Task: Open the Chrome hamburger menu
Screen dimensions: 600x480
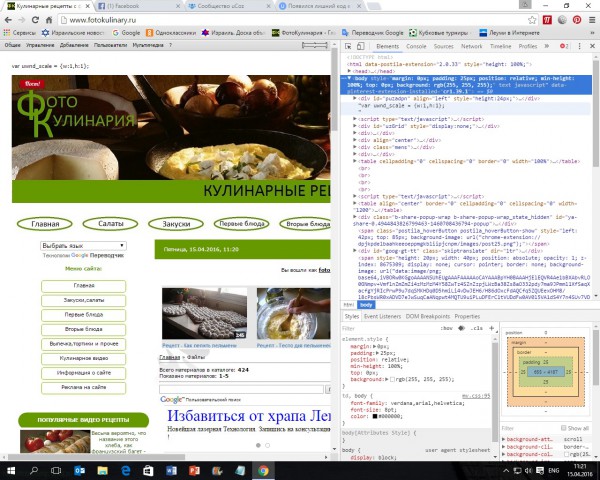Action: [592, 20]
